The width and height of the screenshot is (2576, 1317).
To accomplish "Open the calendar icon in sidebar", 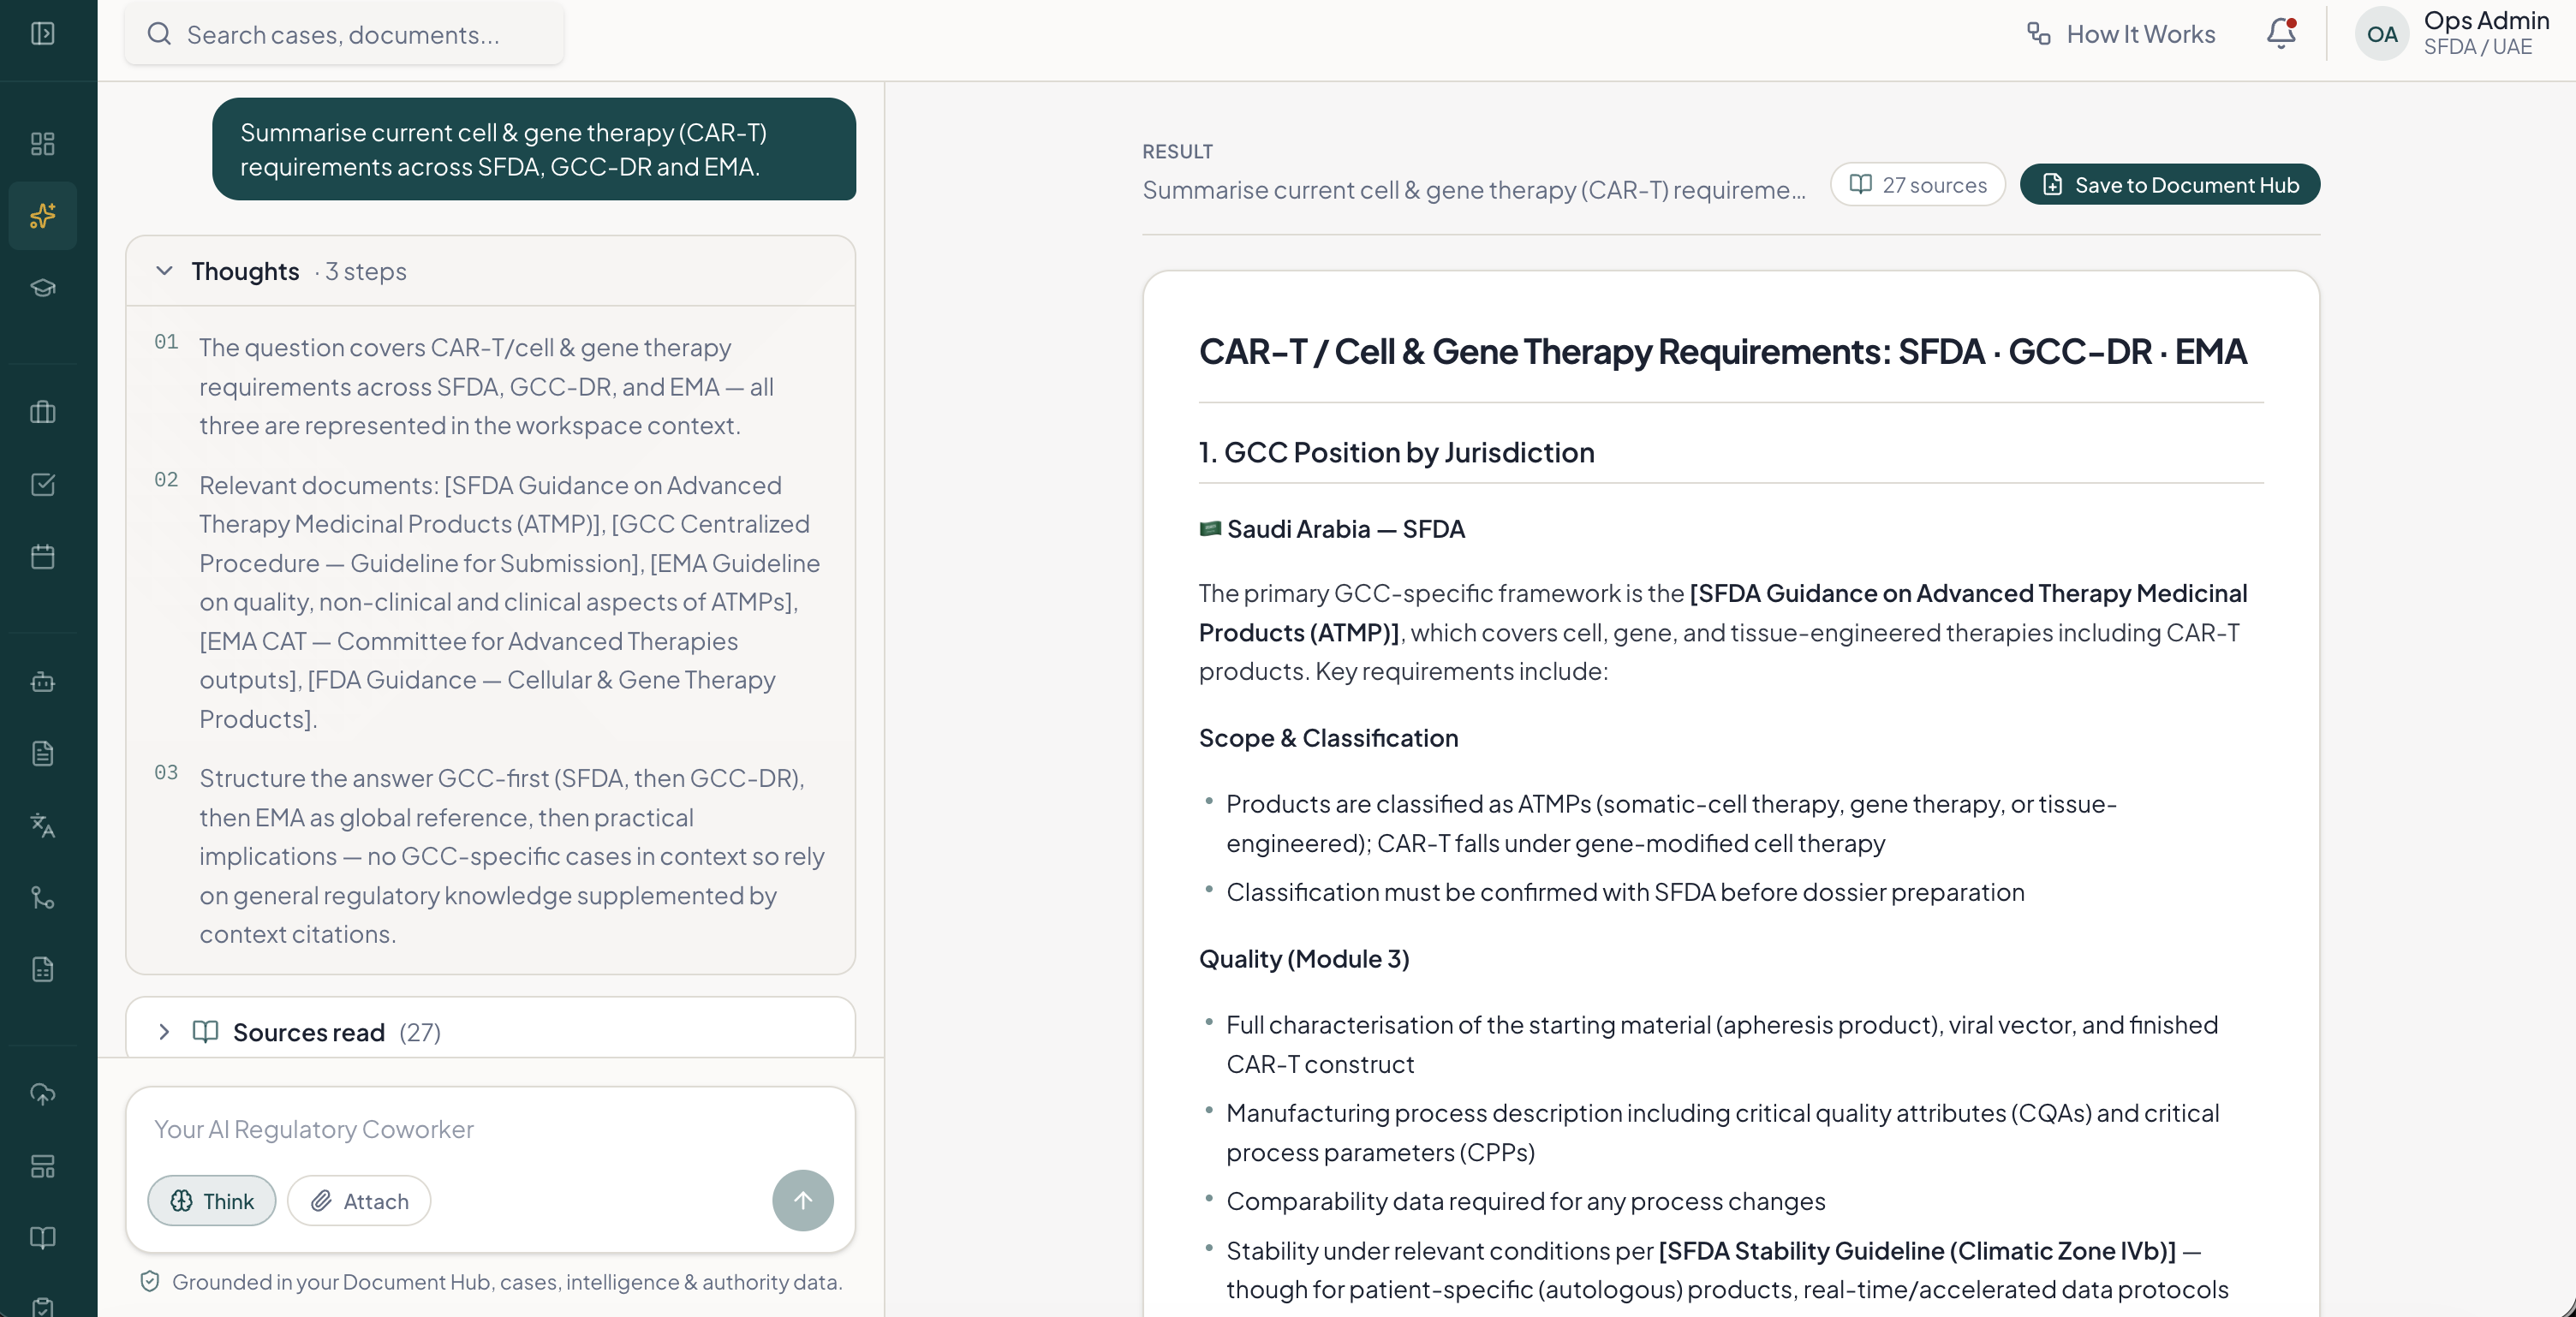I will 43,557.
